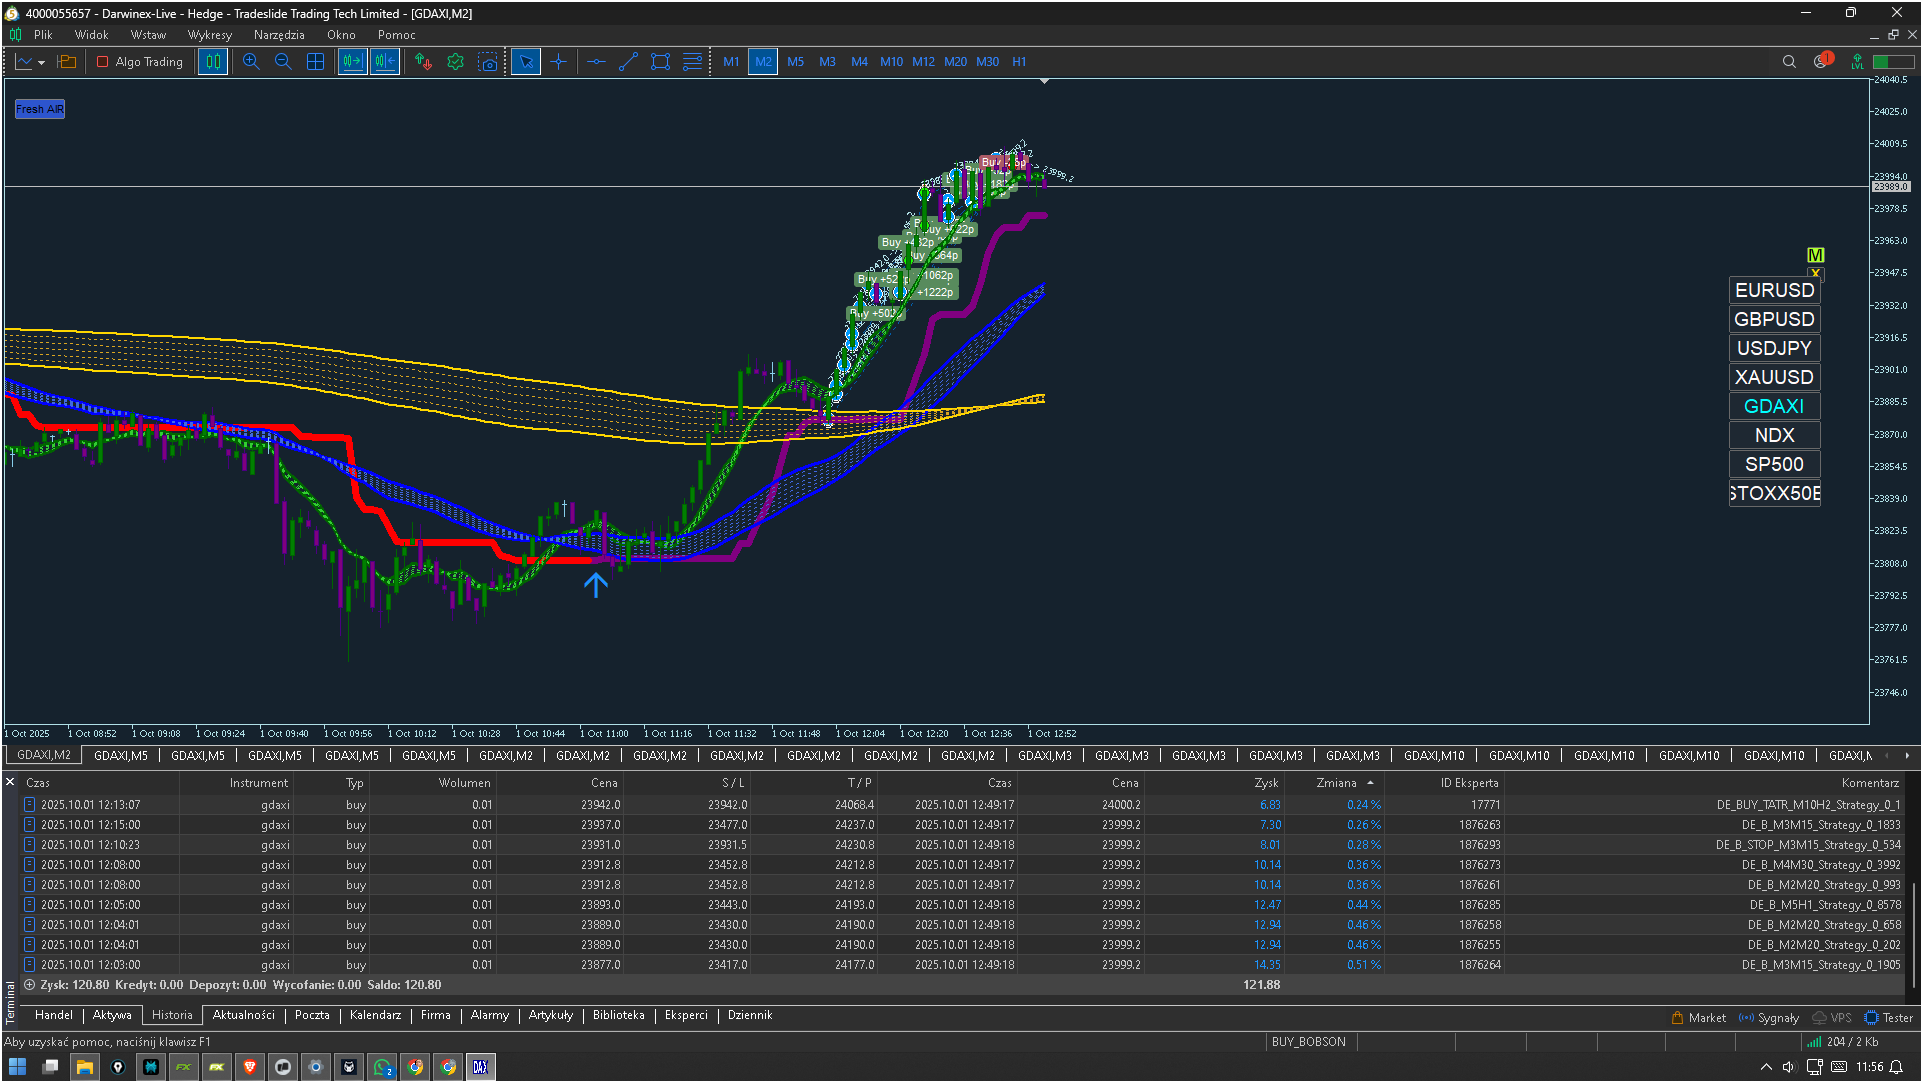Switch timeframe to M30
Screen dimensions: 1923x1083
tap(987, 62)
